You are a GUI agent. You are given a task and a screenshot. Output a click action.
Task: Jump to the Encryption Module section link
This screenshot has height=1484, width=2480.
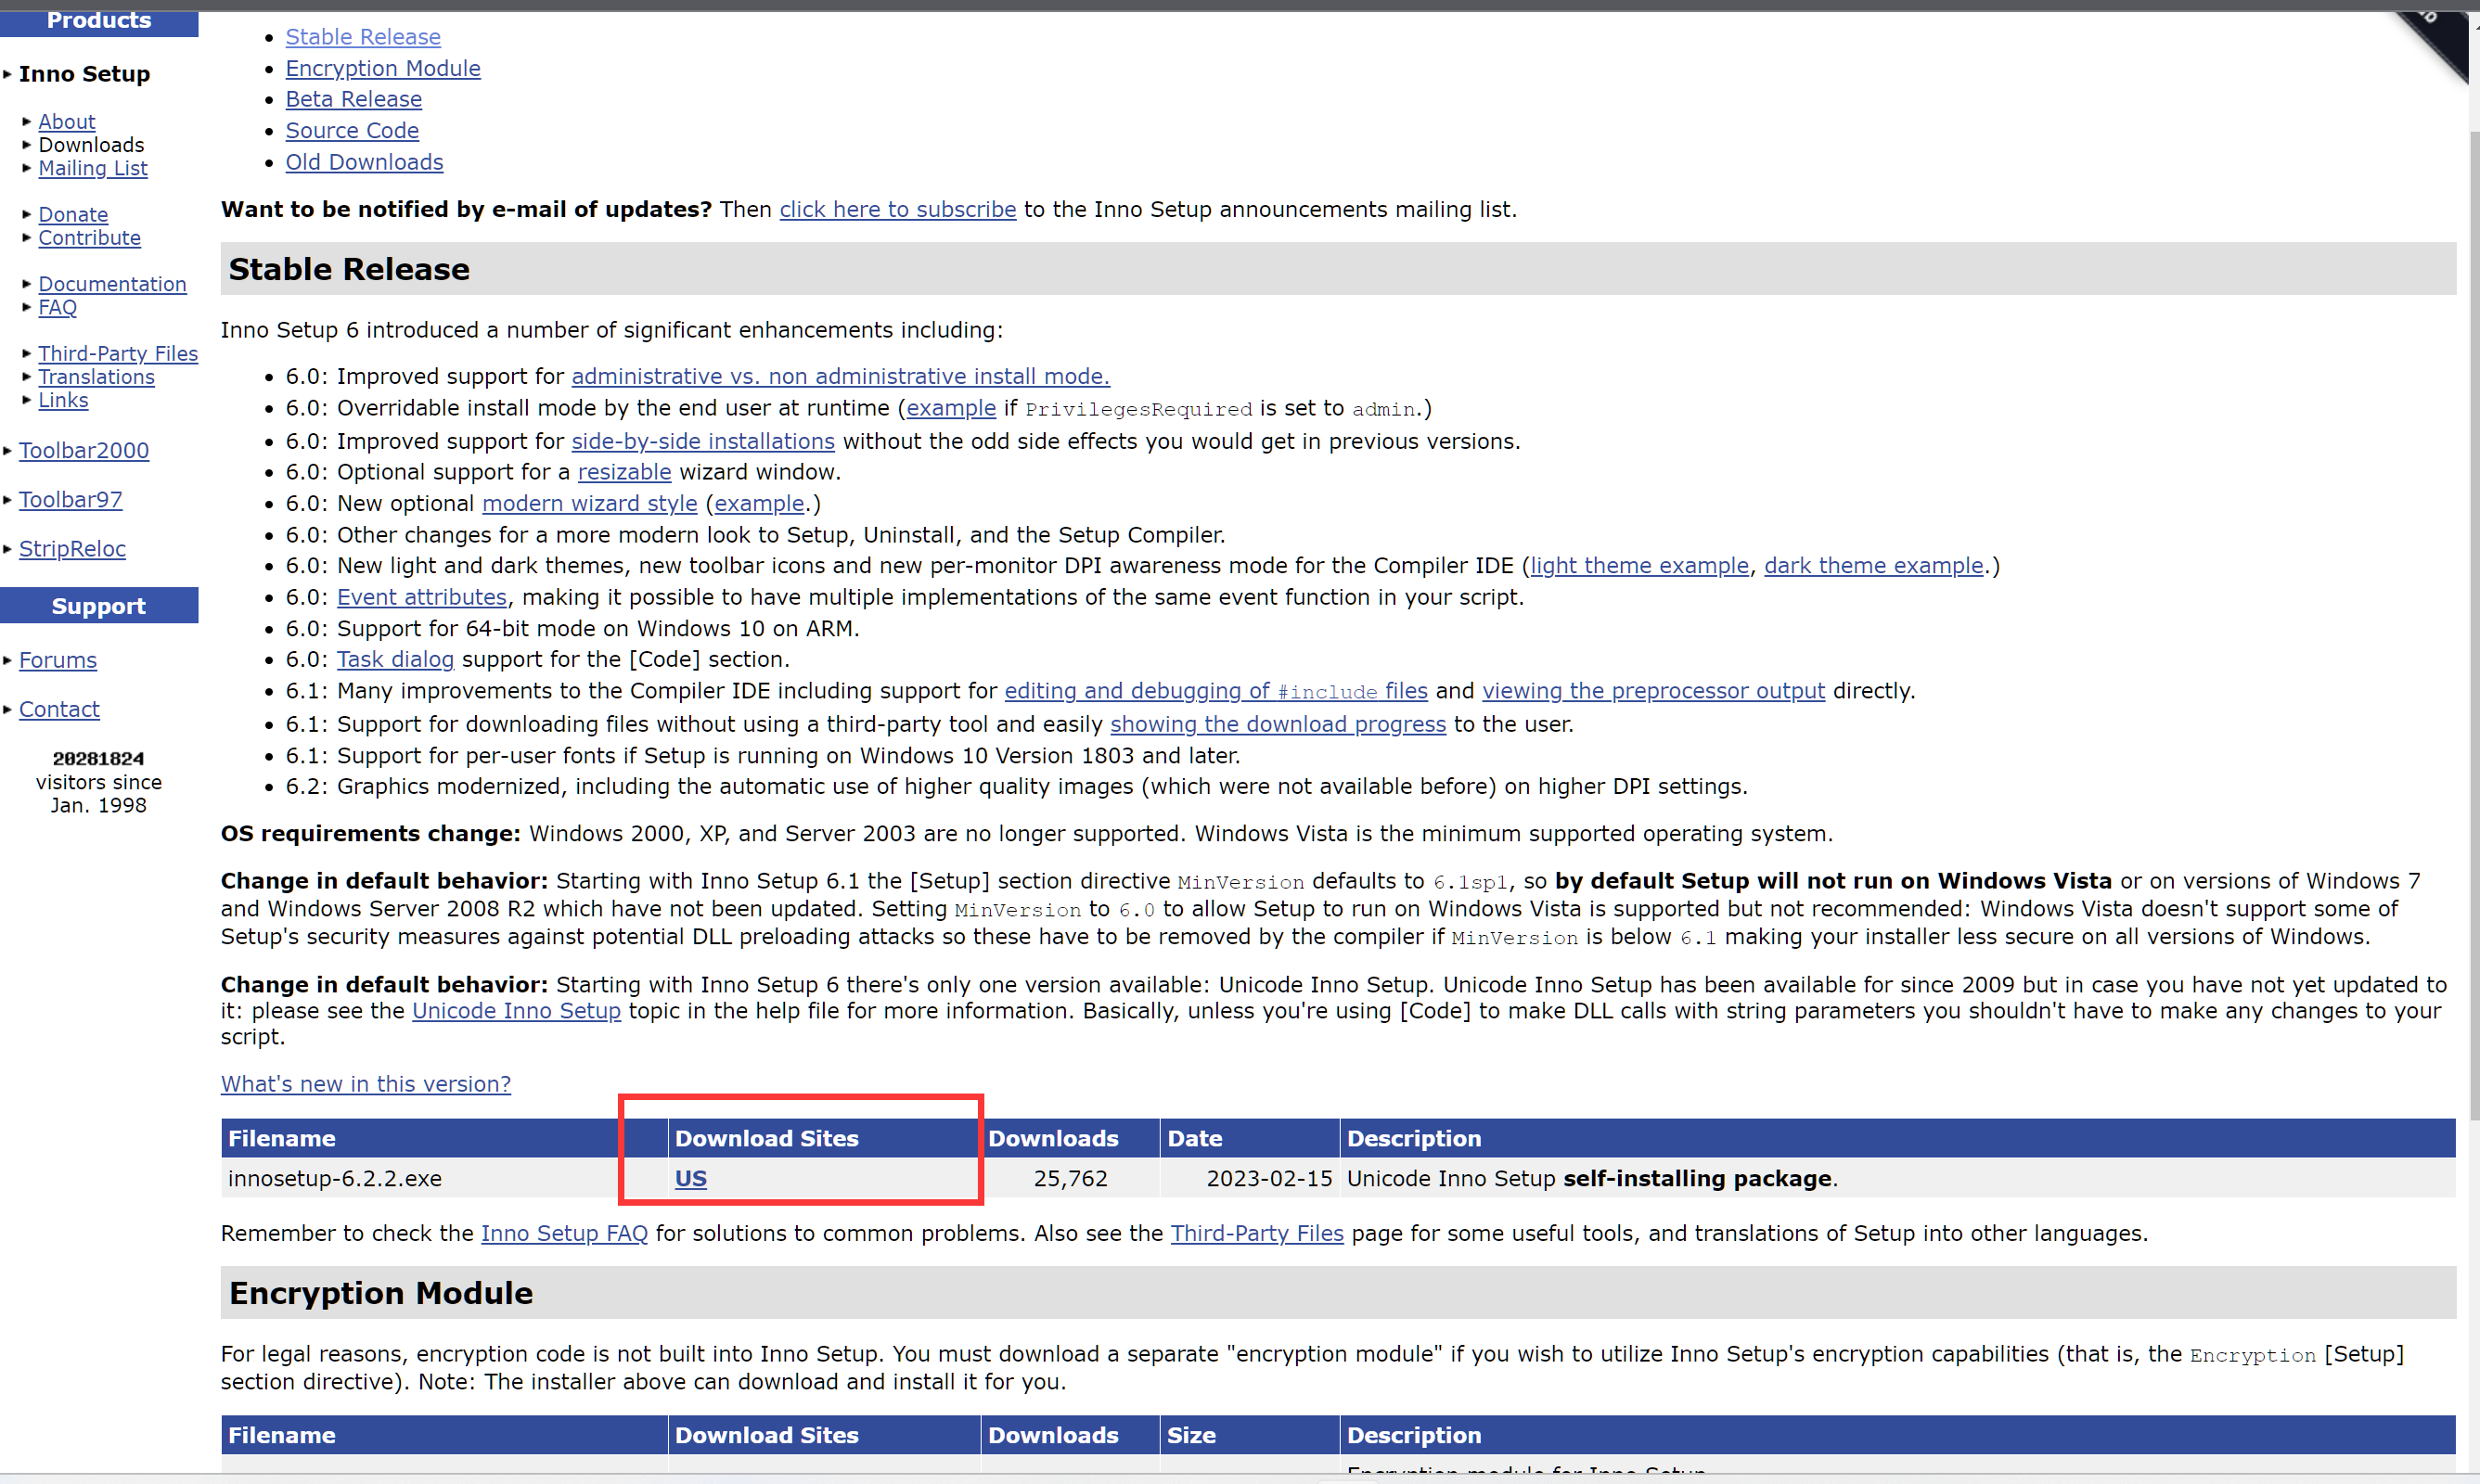383,68
